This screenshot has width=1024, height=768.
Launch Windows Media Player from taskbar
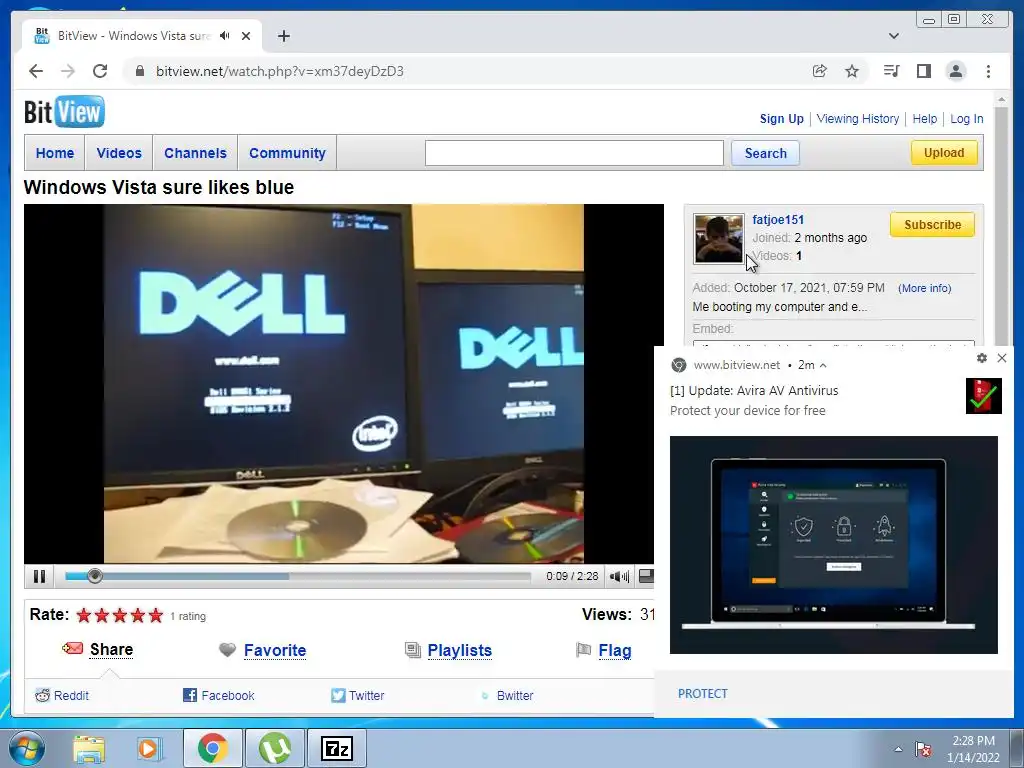(149, 748)
